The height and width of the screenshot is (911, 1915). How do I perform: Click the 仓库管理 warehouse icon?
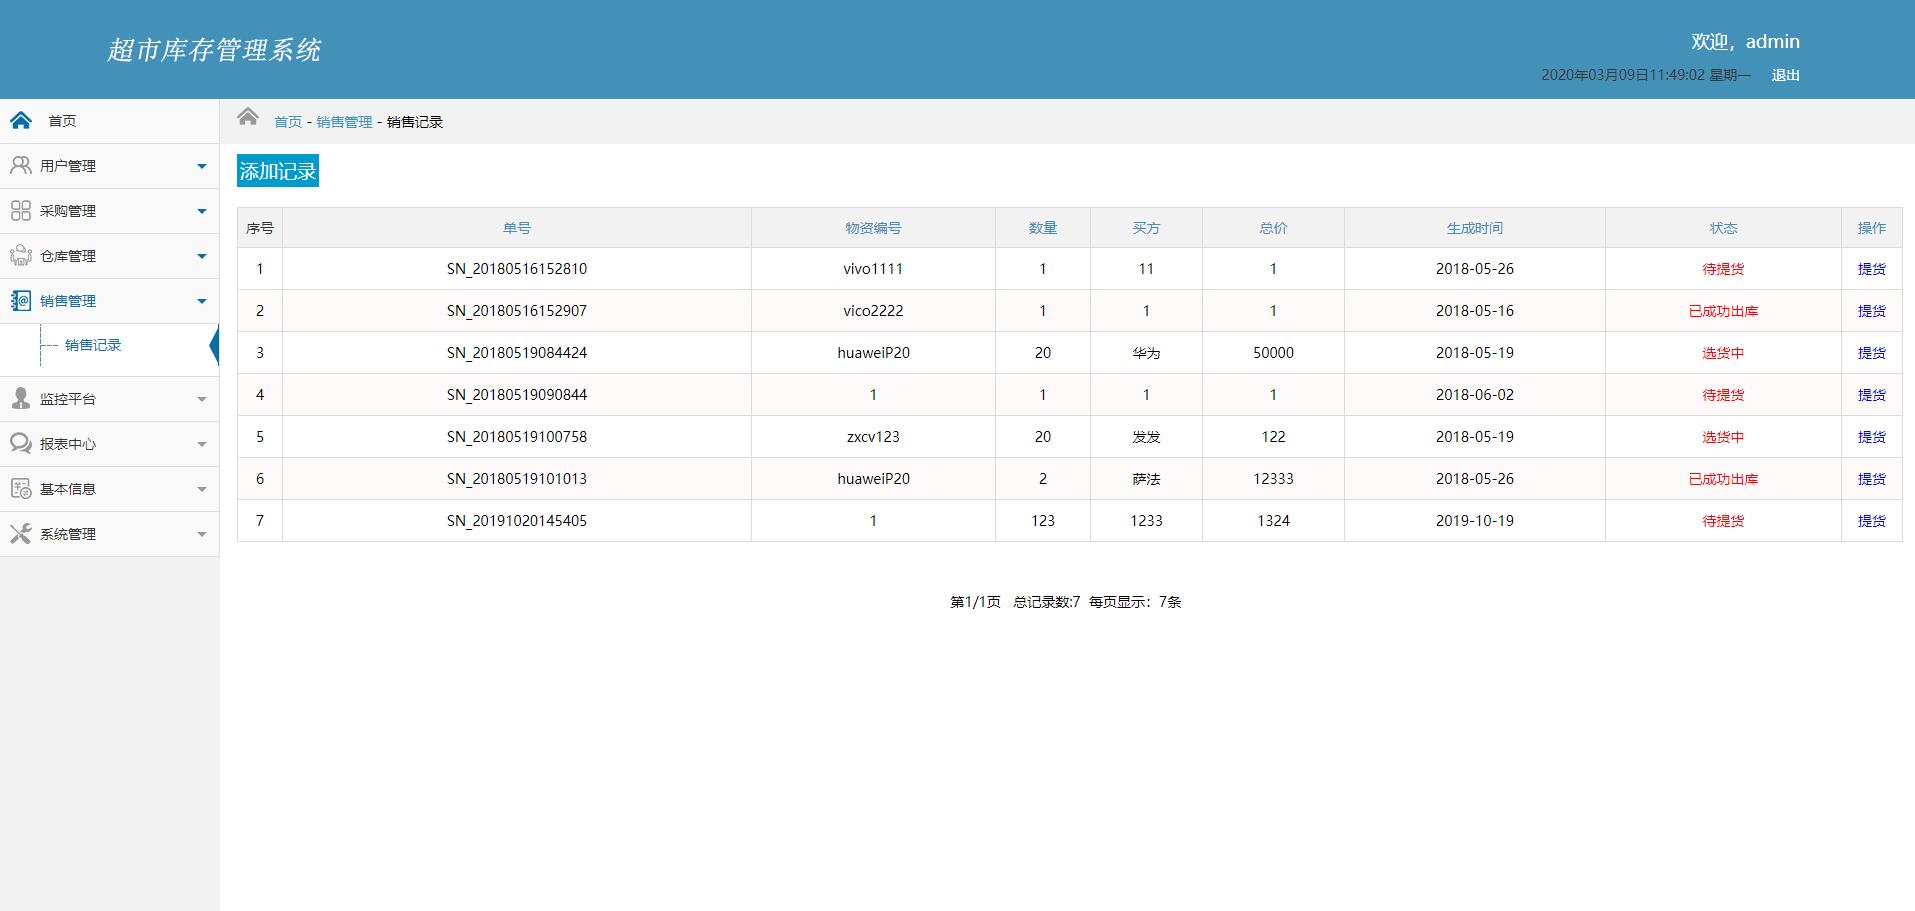click(x=21, y=256)
